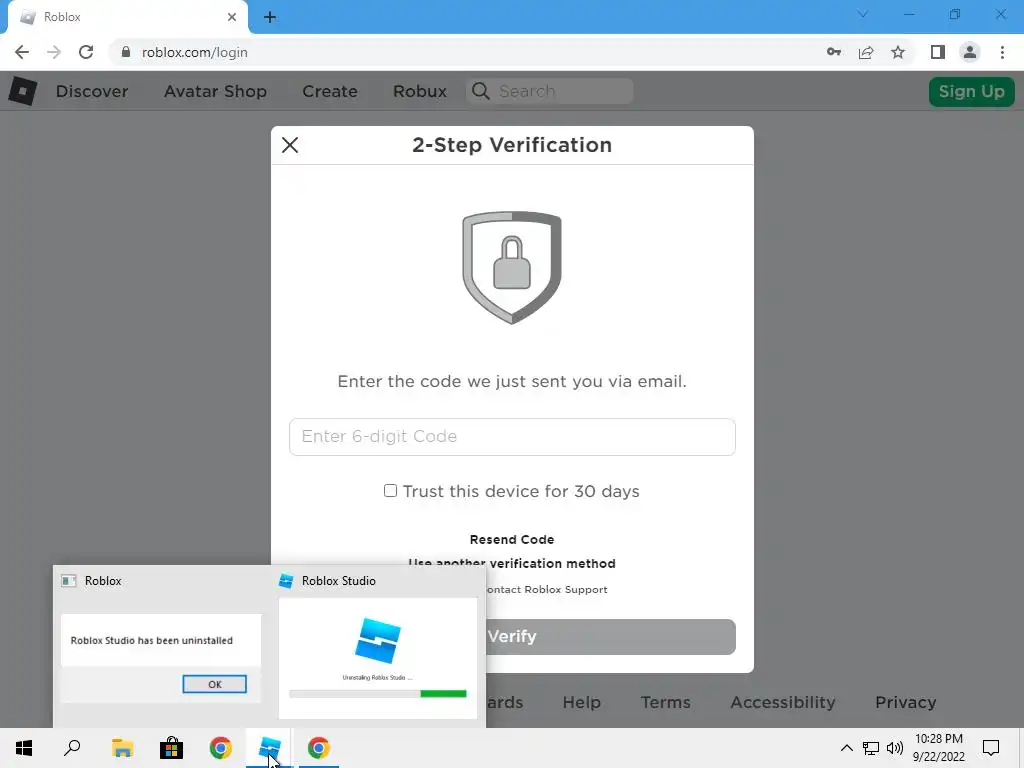The height and width of the screenshot is (768, 1024).
Task: Close the 2-Step Verification dialog
Action: coord(290,145)
